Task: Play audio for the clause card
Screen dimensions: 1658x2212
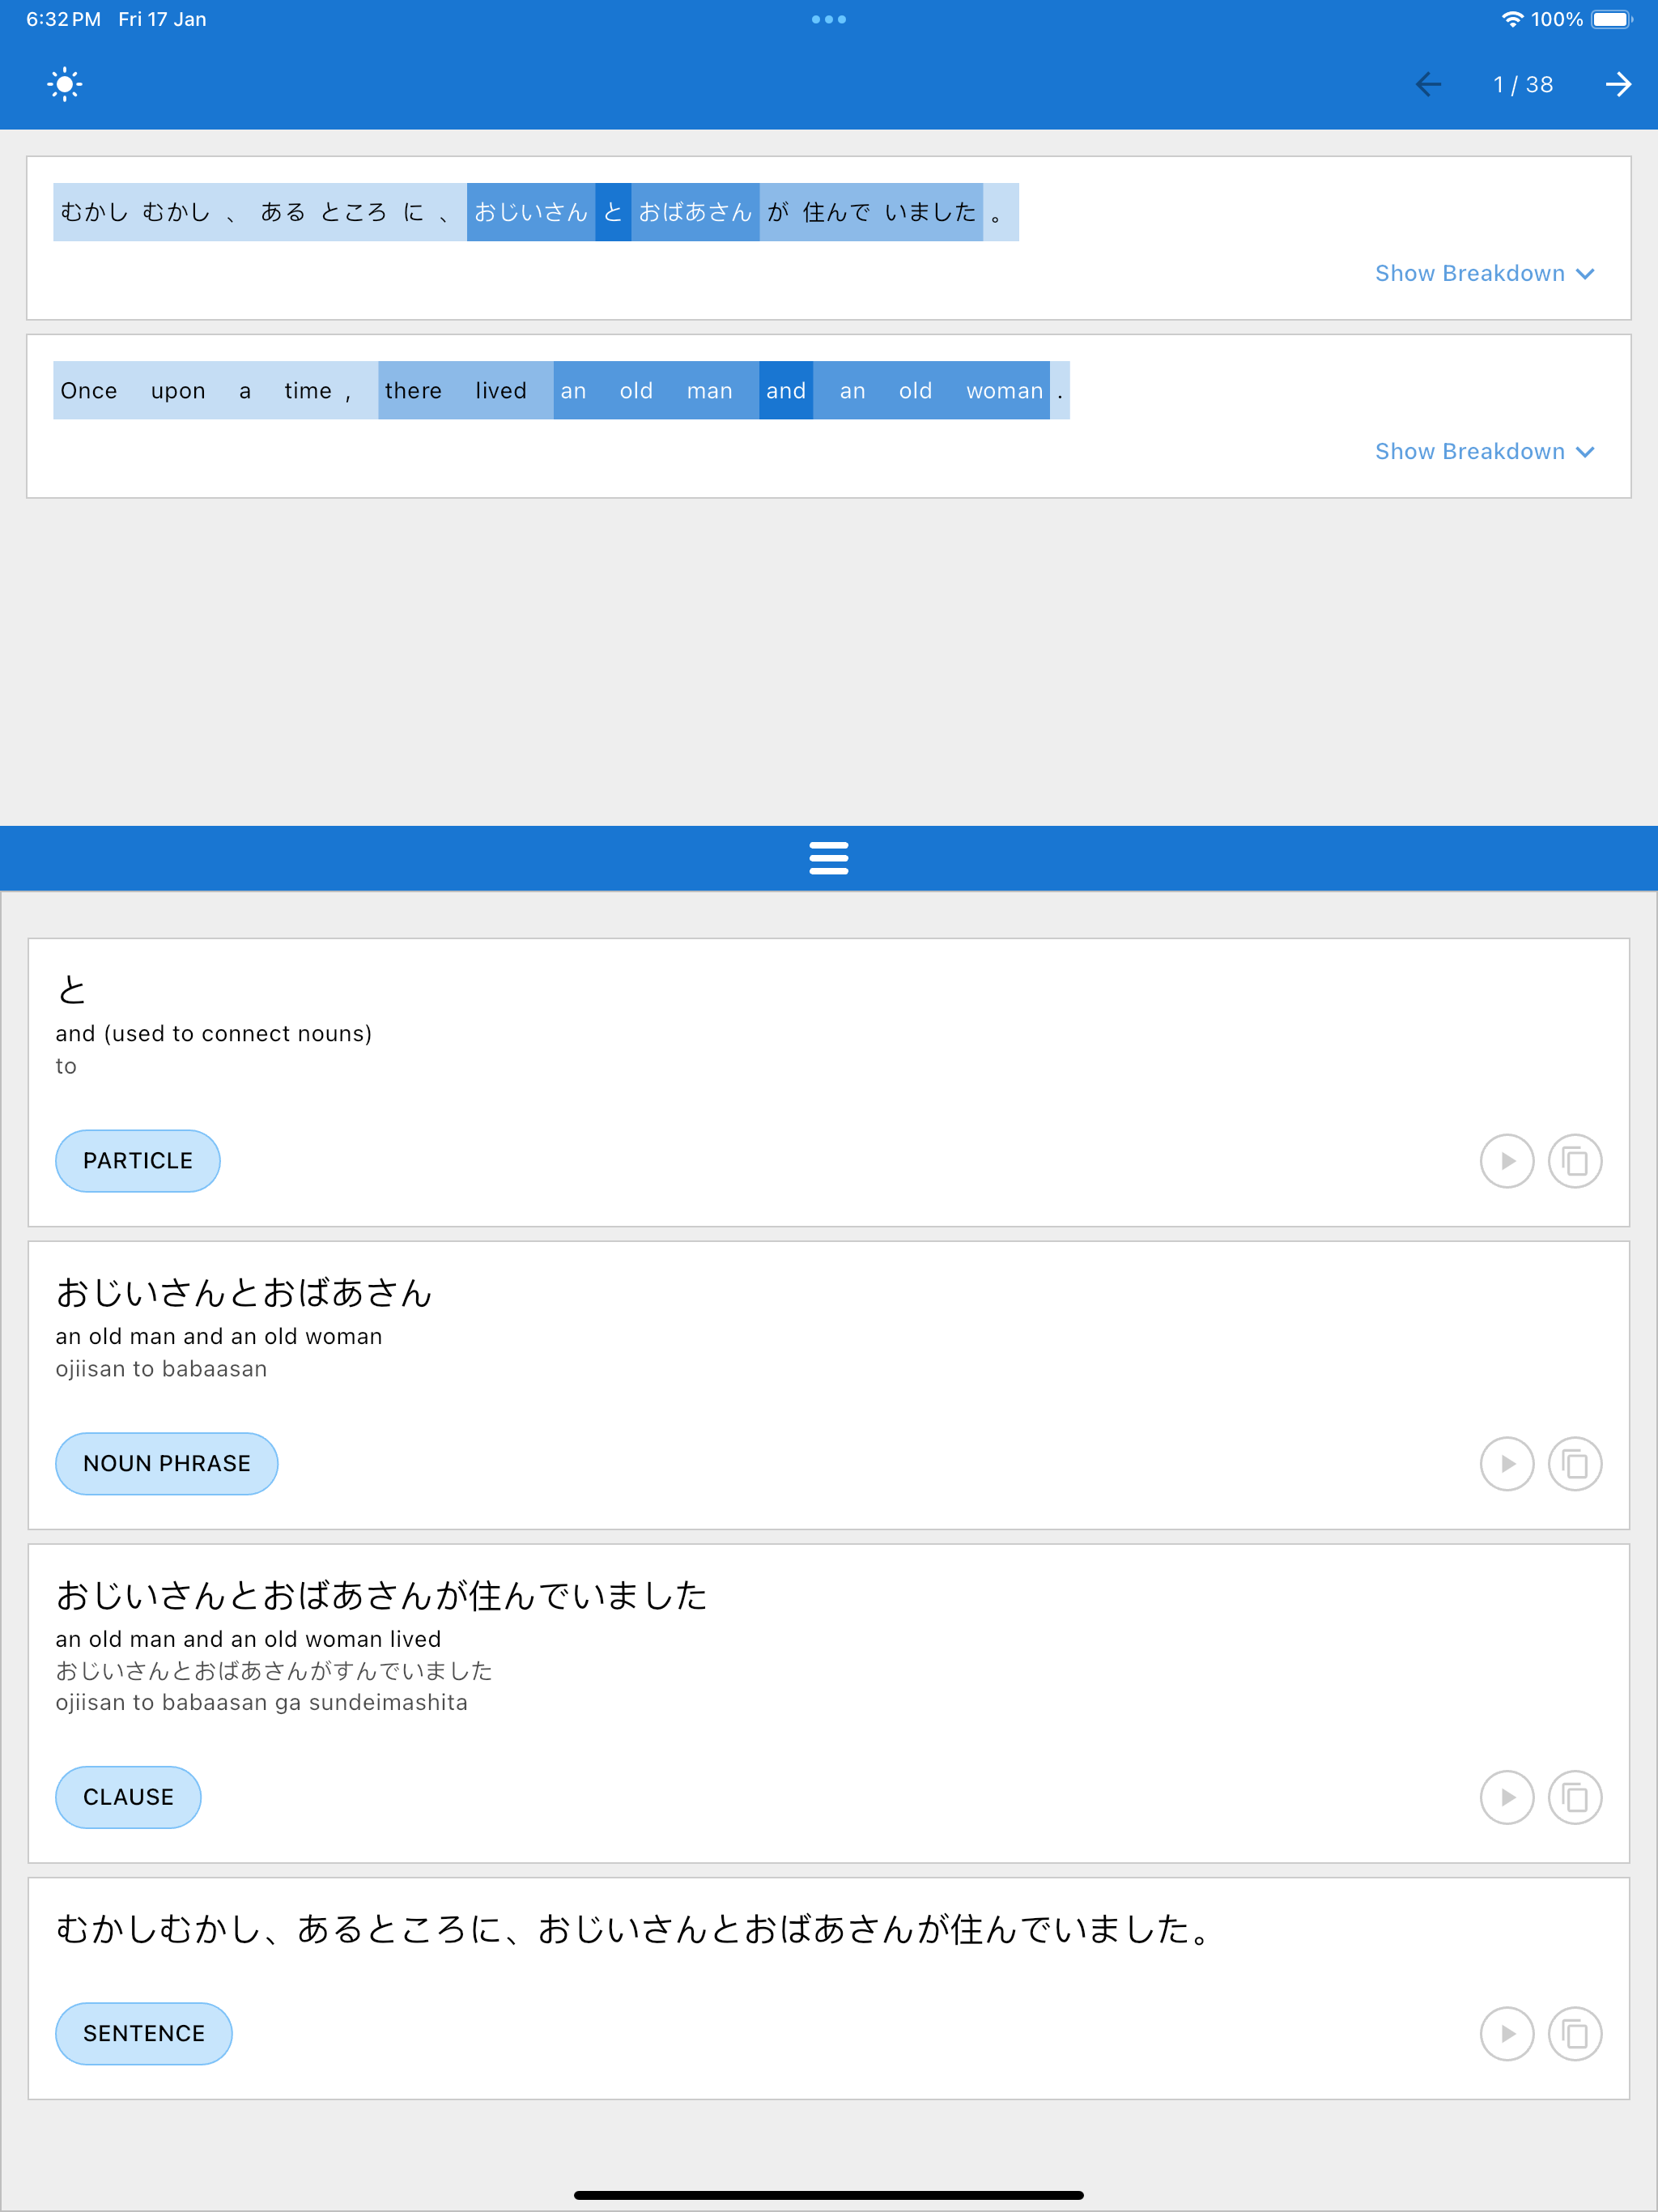Action: point(1506,1797)
